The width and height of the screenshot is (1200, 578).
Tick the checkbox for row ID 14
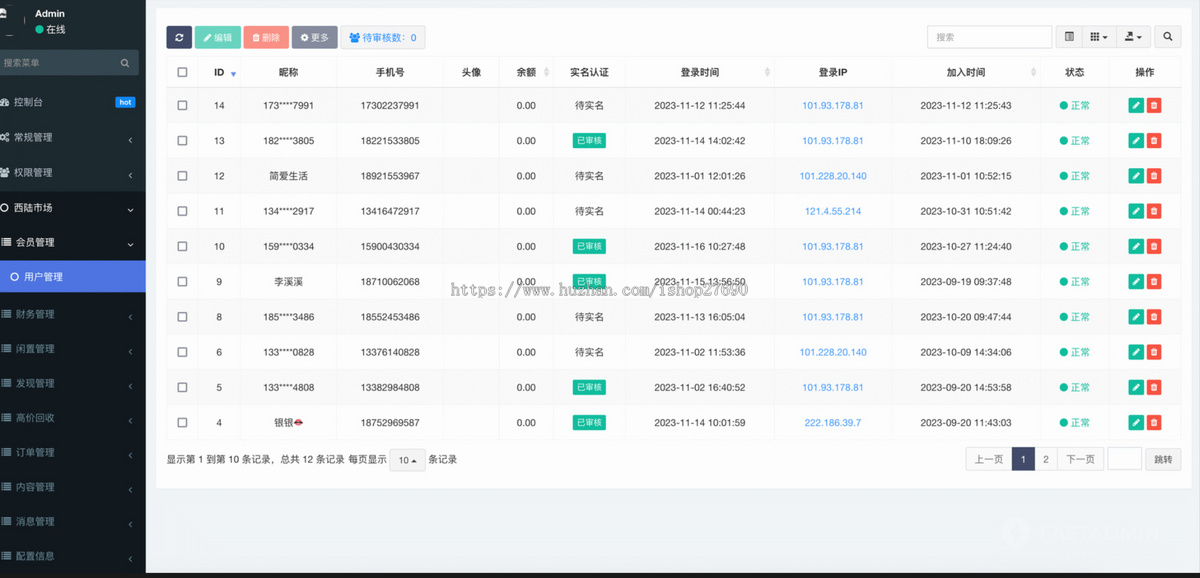(x=182, y=105)
